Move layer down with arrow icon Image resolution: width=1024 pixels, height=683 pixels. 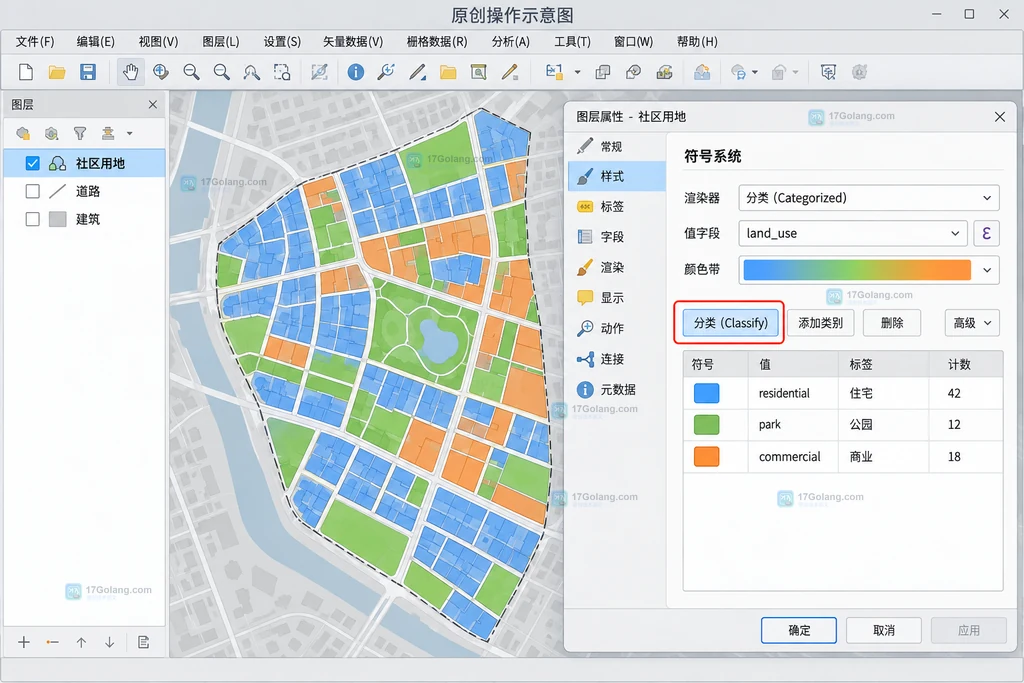(x=110, y=643)
